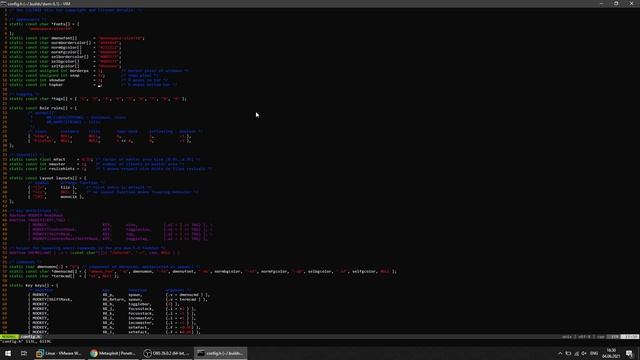
Task: Click the borderpx variable line
Action: (99, 71)
